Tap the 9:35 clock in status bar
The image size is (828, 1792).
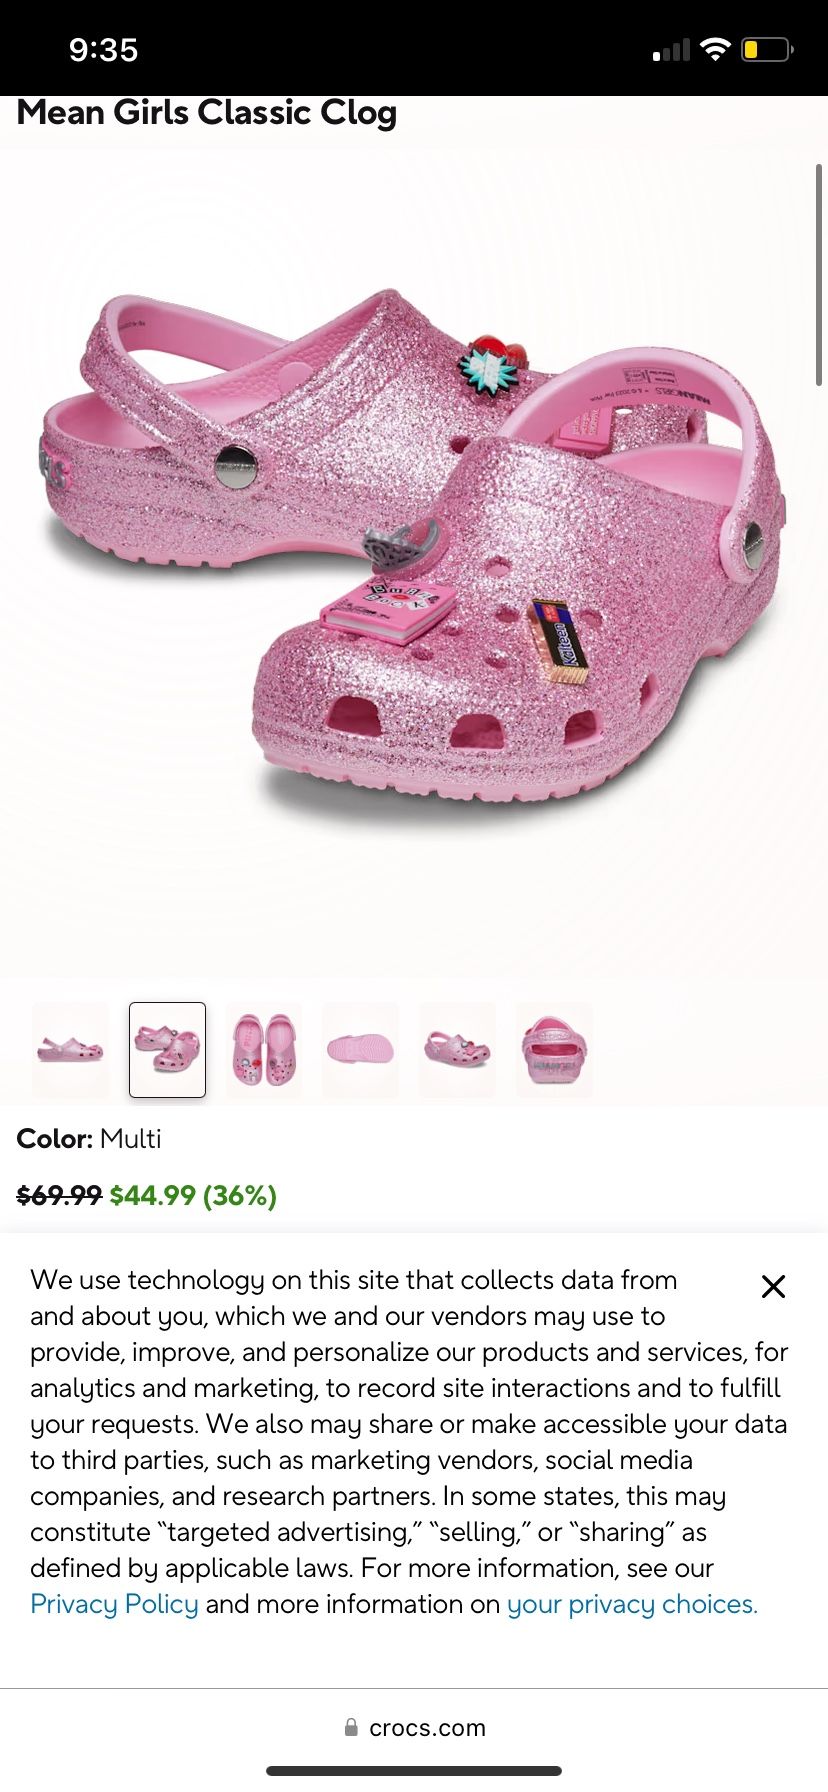(x=103, y=49)
